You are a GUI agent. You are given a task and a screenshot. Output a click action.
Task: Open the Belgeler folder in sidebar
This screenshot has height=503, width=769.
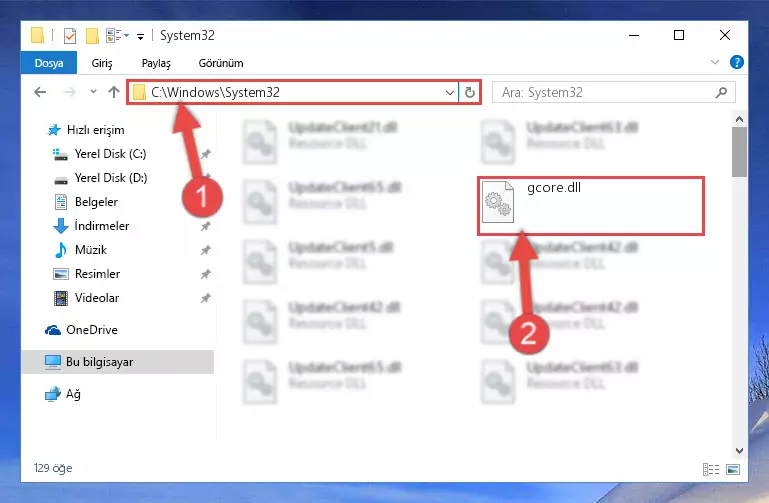[x=86, y=202]
